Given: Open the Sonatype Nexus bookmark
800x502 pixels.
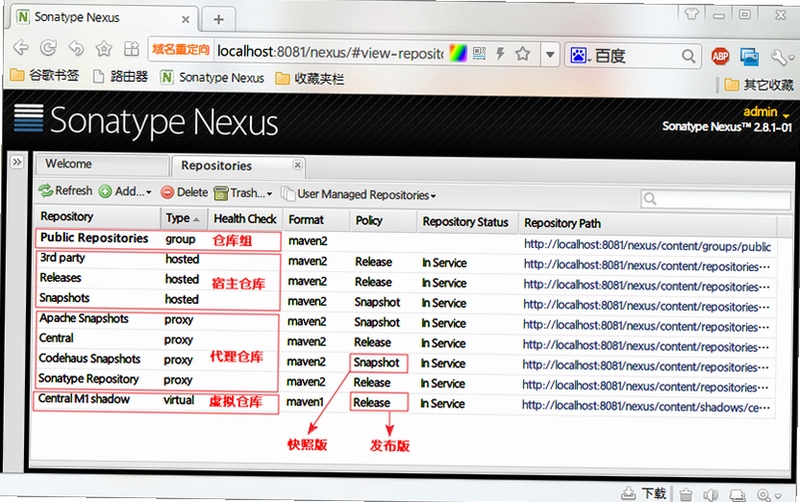Looking at the screenshot, I should [213, 78].
